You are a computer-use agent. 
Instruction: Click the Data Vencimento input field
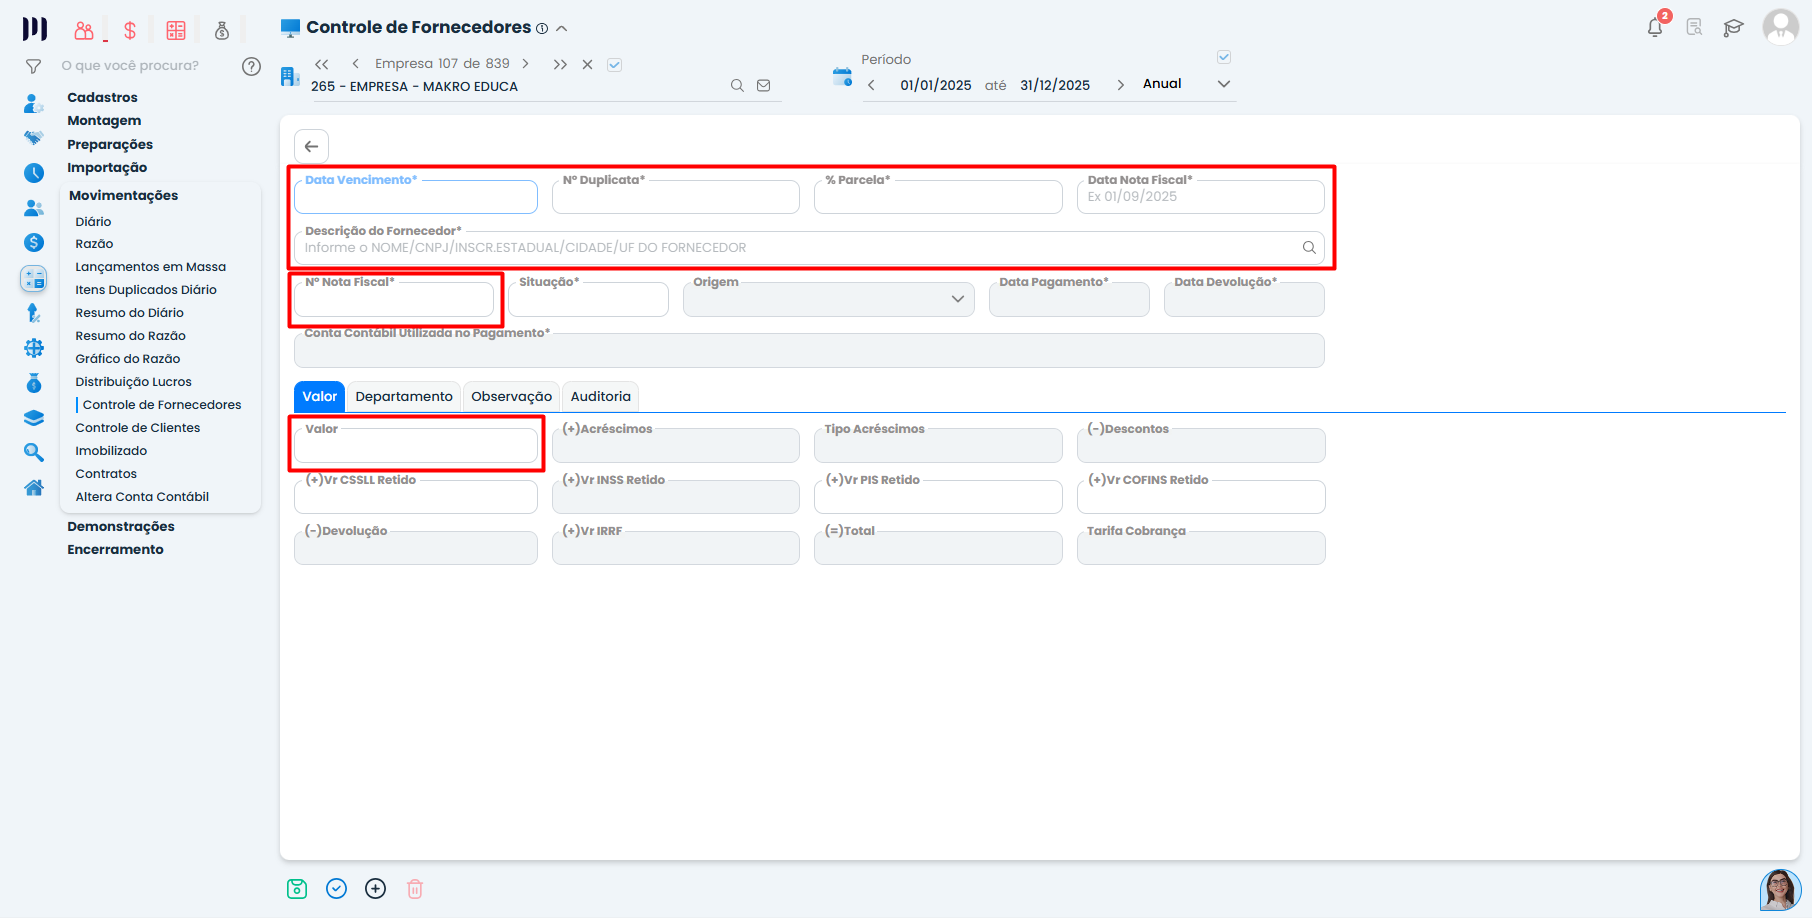(x=416, y=198)
